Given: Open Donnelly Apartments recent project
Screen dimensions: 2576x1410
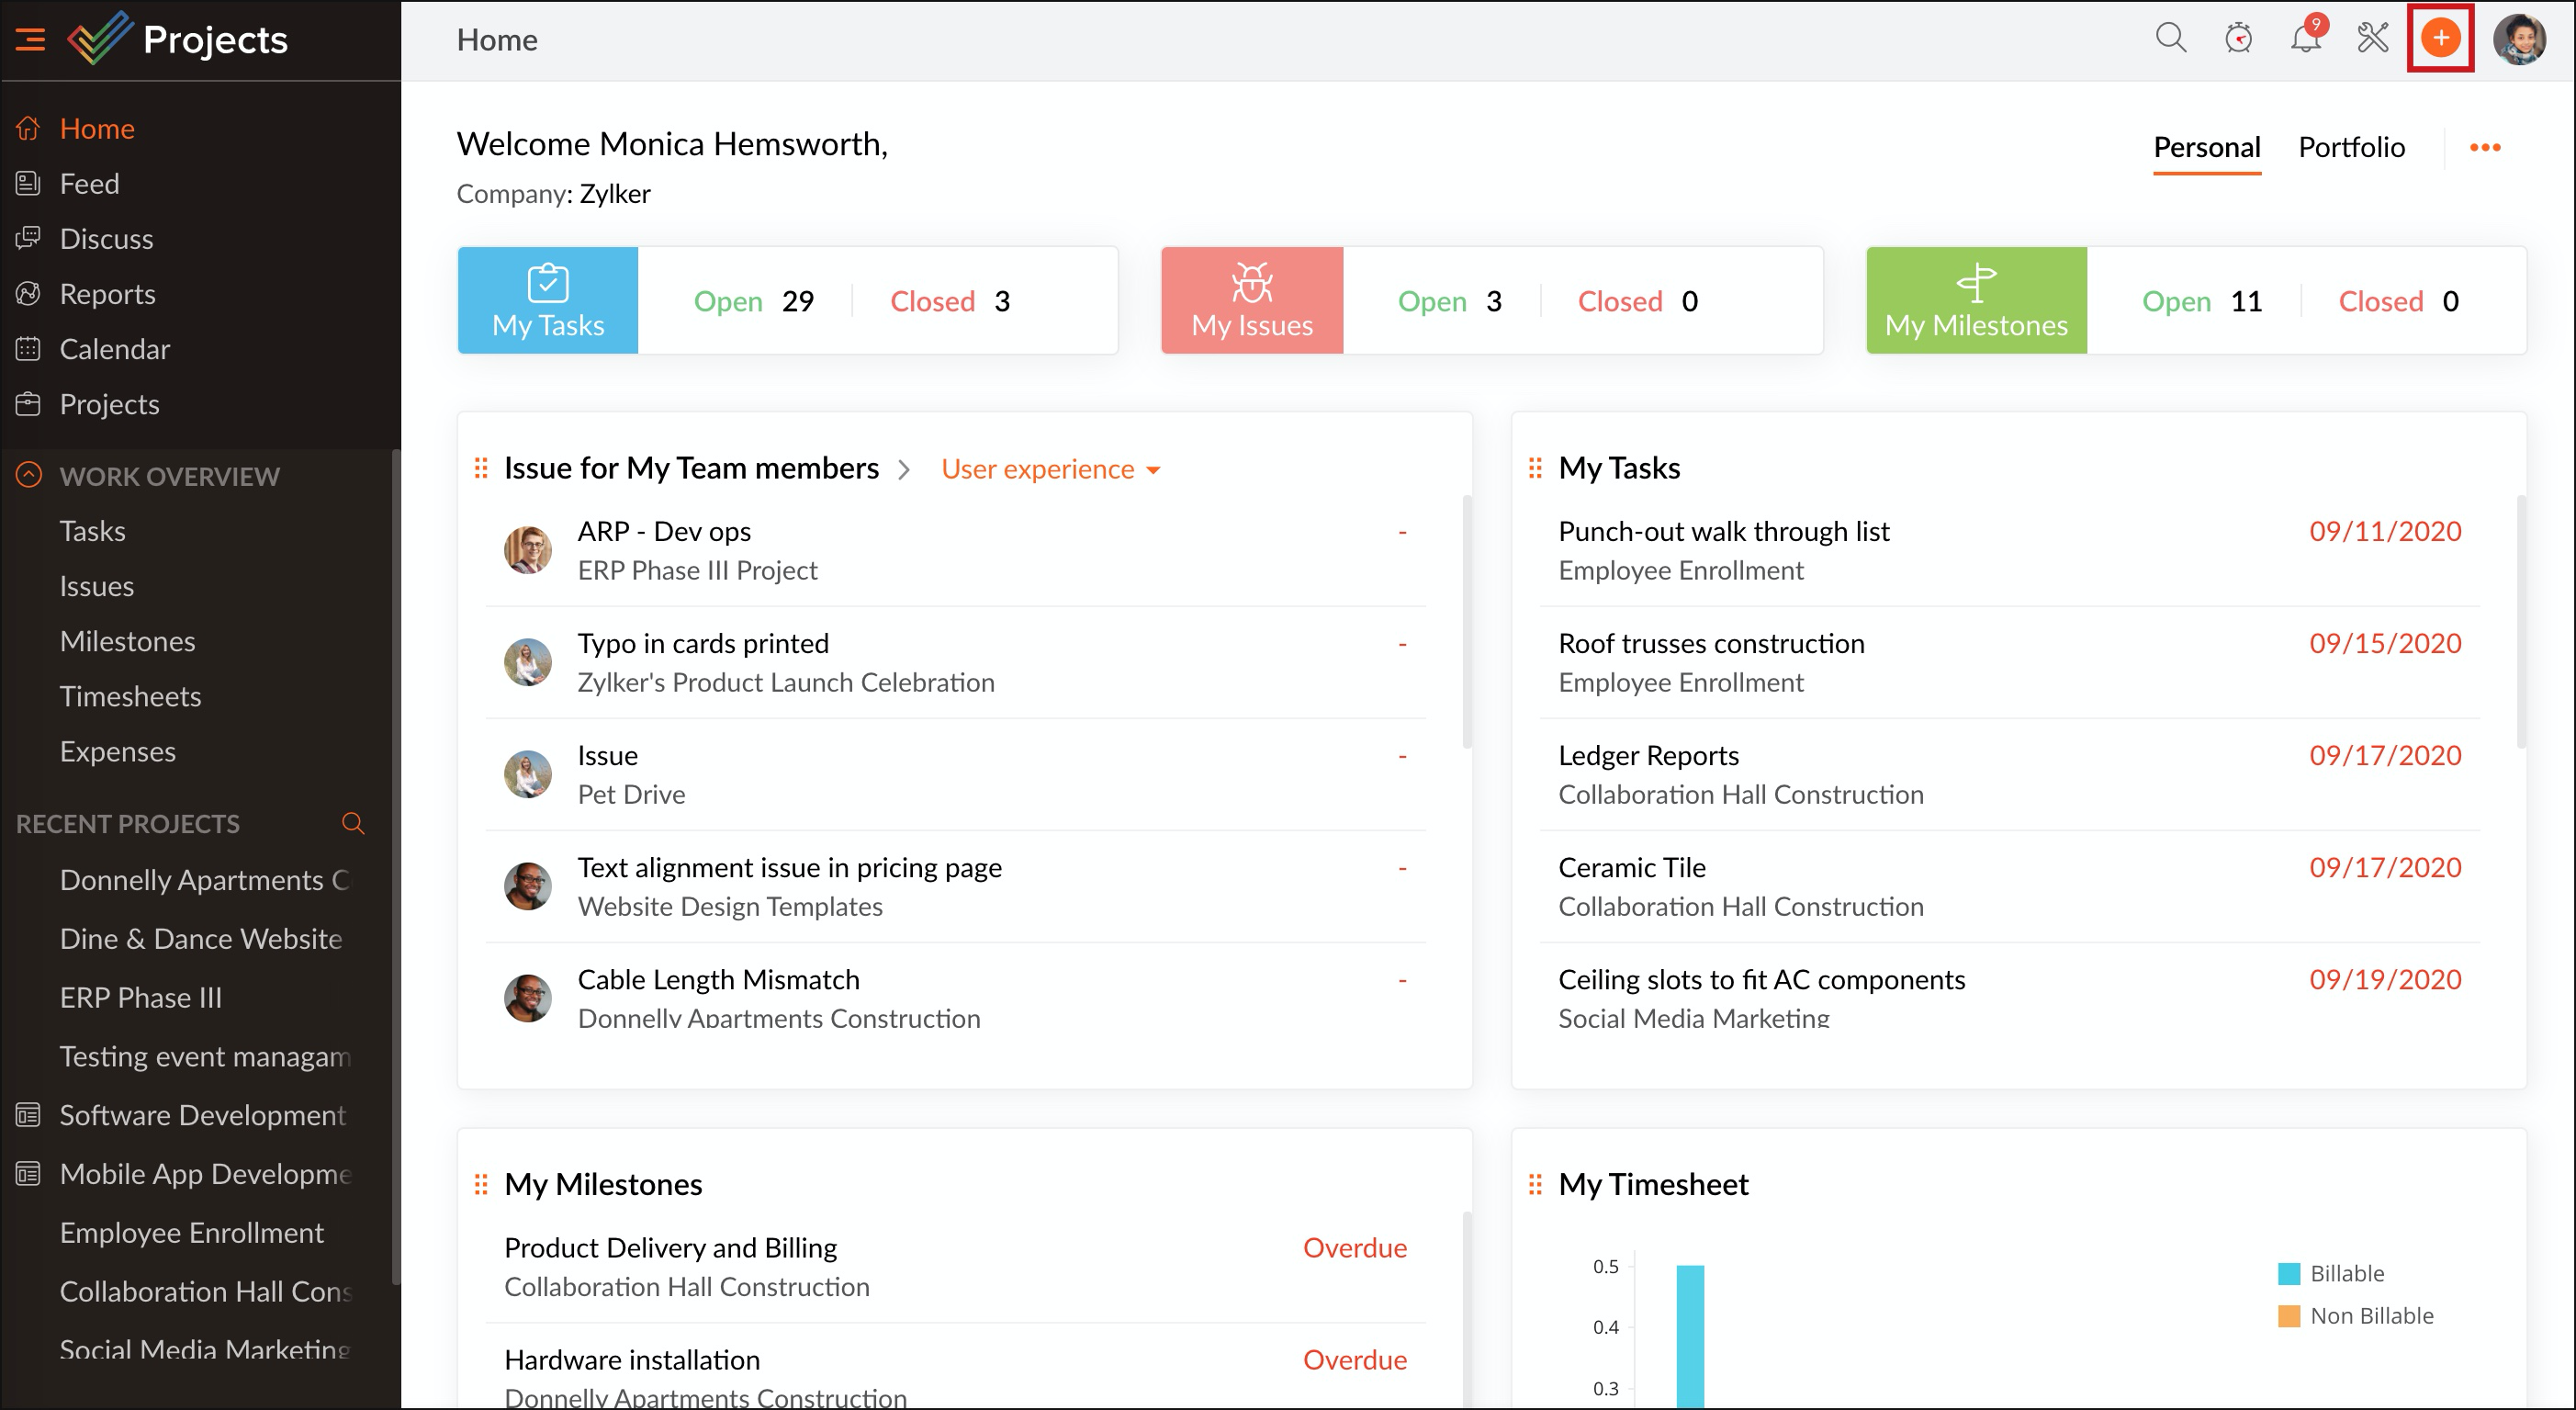Looking at the screenshot, I should pos(205,880).
